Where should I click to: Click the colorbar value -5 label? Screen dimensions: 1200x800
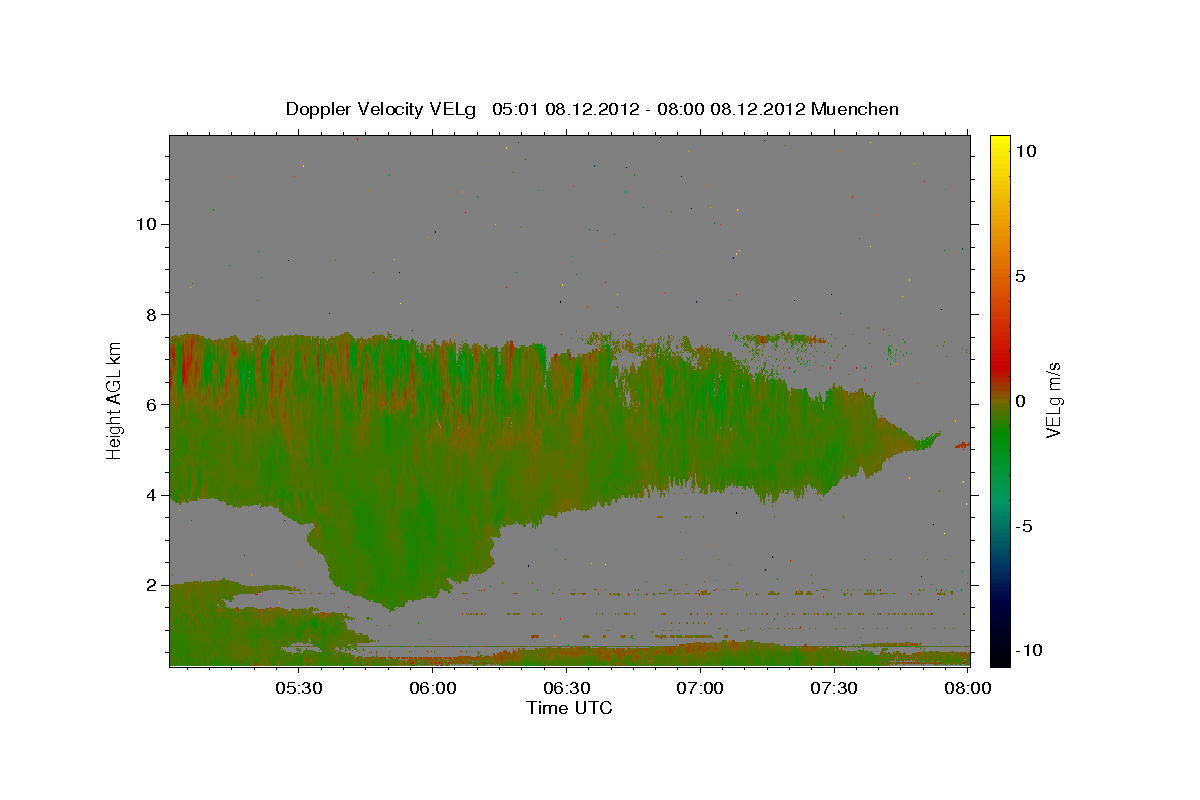1025,526
